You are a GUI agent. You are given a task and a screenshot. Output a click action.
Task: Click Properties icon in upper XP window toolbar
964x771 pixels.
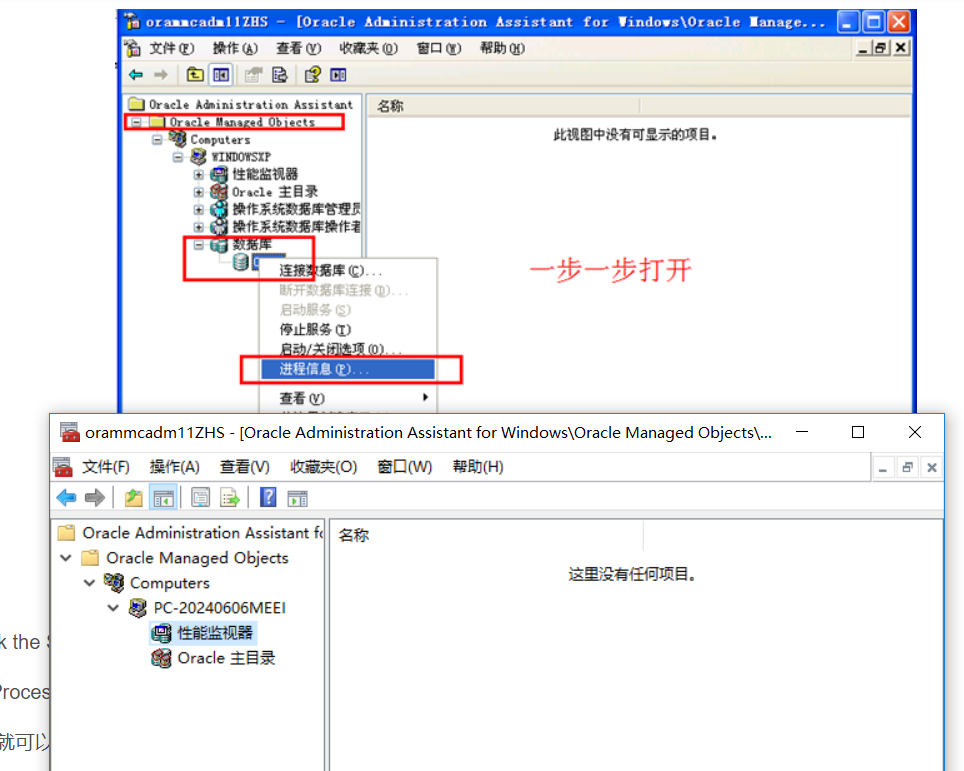coord(253,75)
